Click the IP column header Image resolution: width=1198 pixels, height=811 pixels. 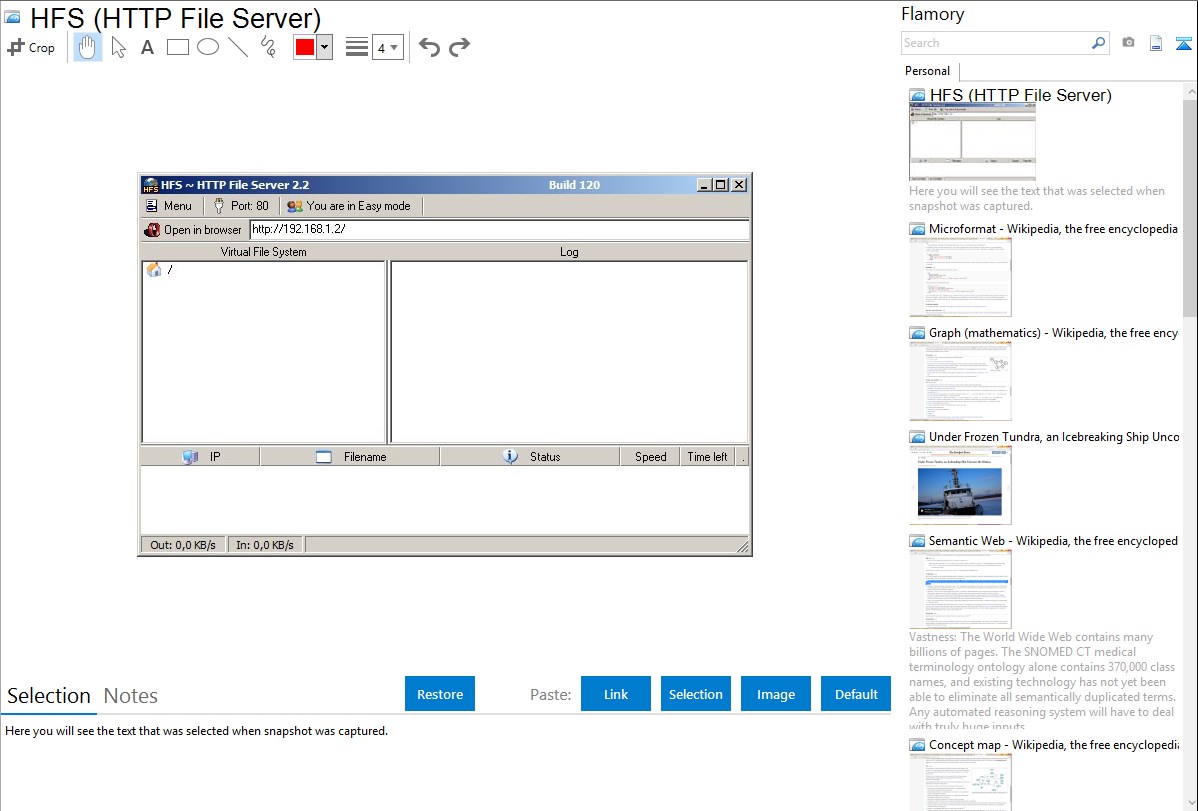tap(201, 456)
